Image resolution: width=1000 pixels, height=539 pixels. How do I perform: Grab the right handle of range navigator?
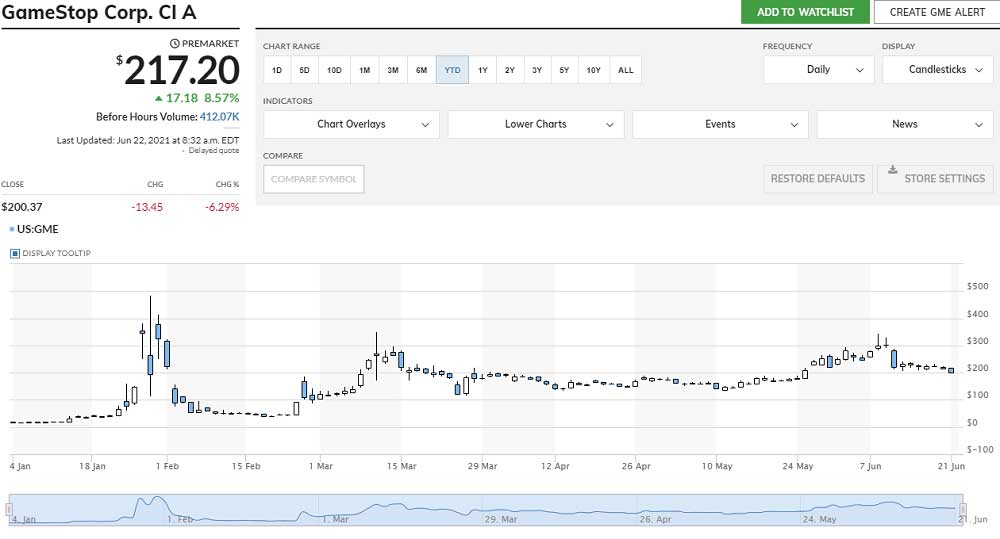963,509
